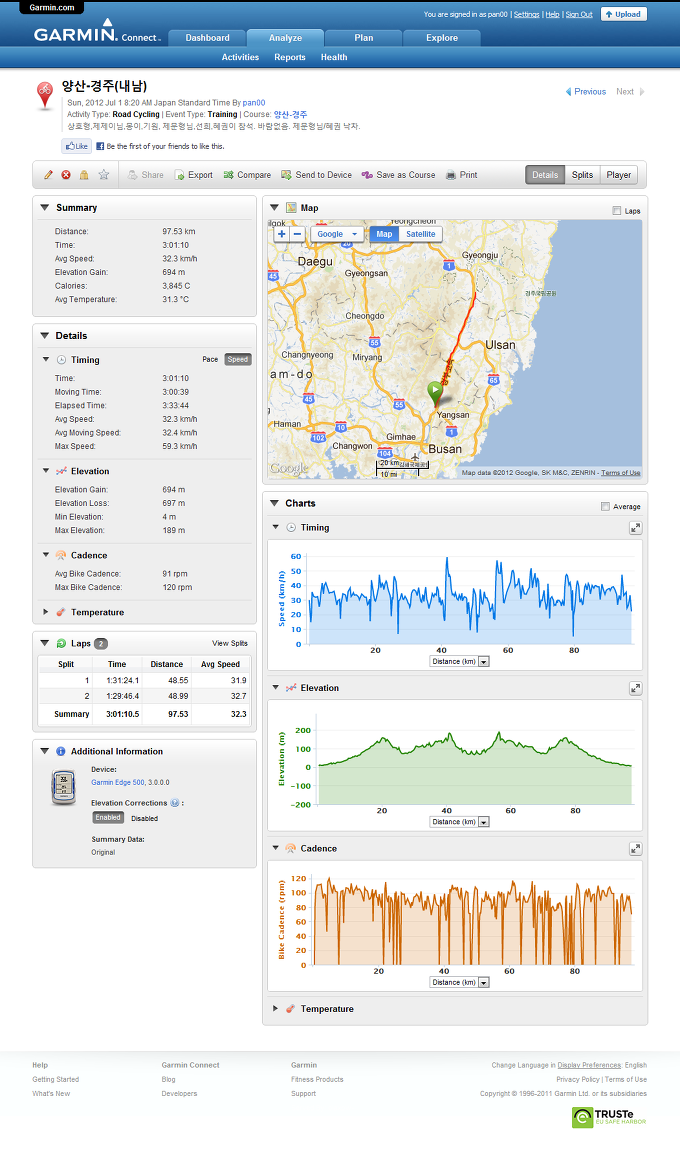Click the red cycling activity pin icon

[x=45, y=95]
